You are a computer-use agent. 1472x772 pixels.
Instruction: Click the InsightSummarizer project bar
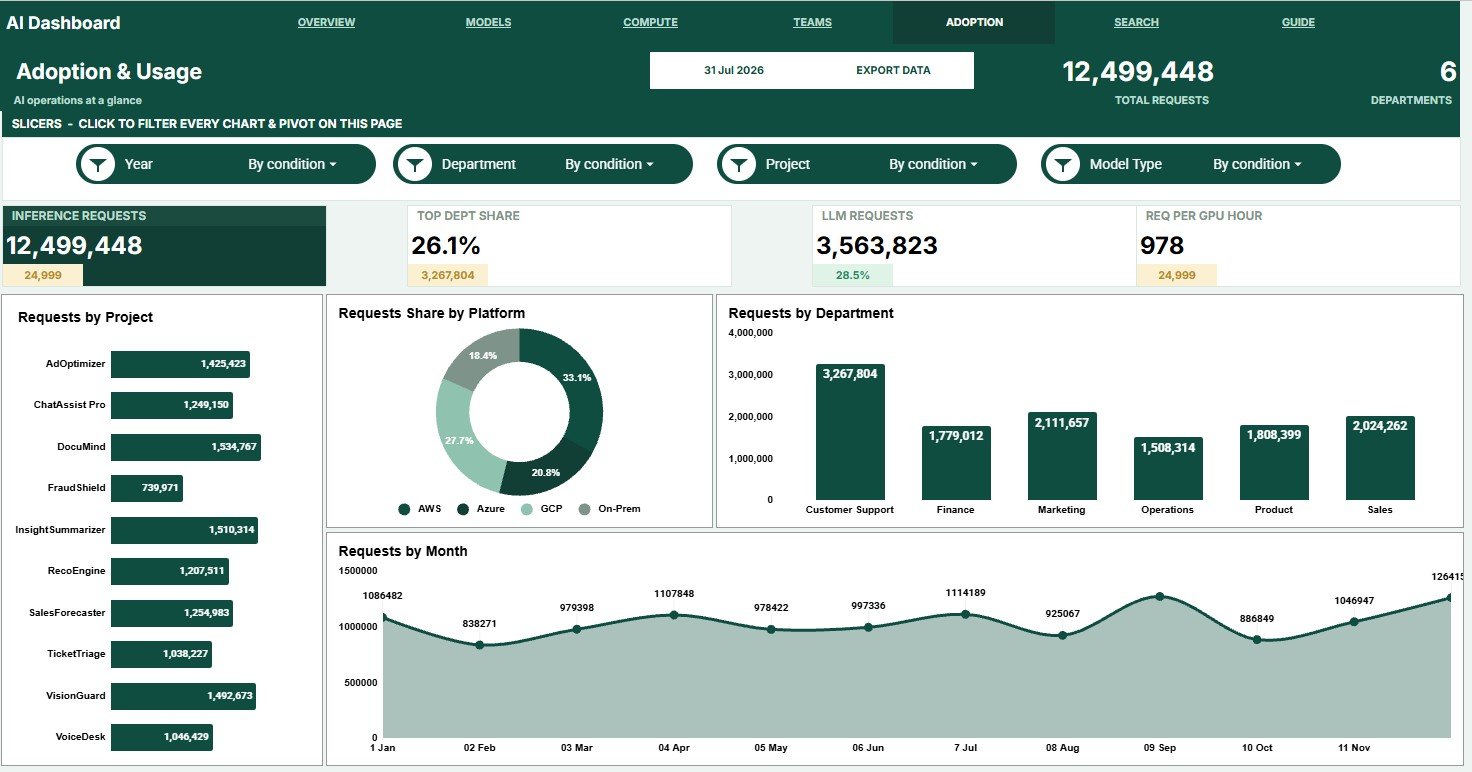pyautogui.click(x=184, y=530)
